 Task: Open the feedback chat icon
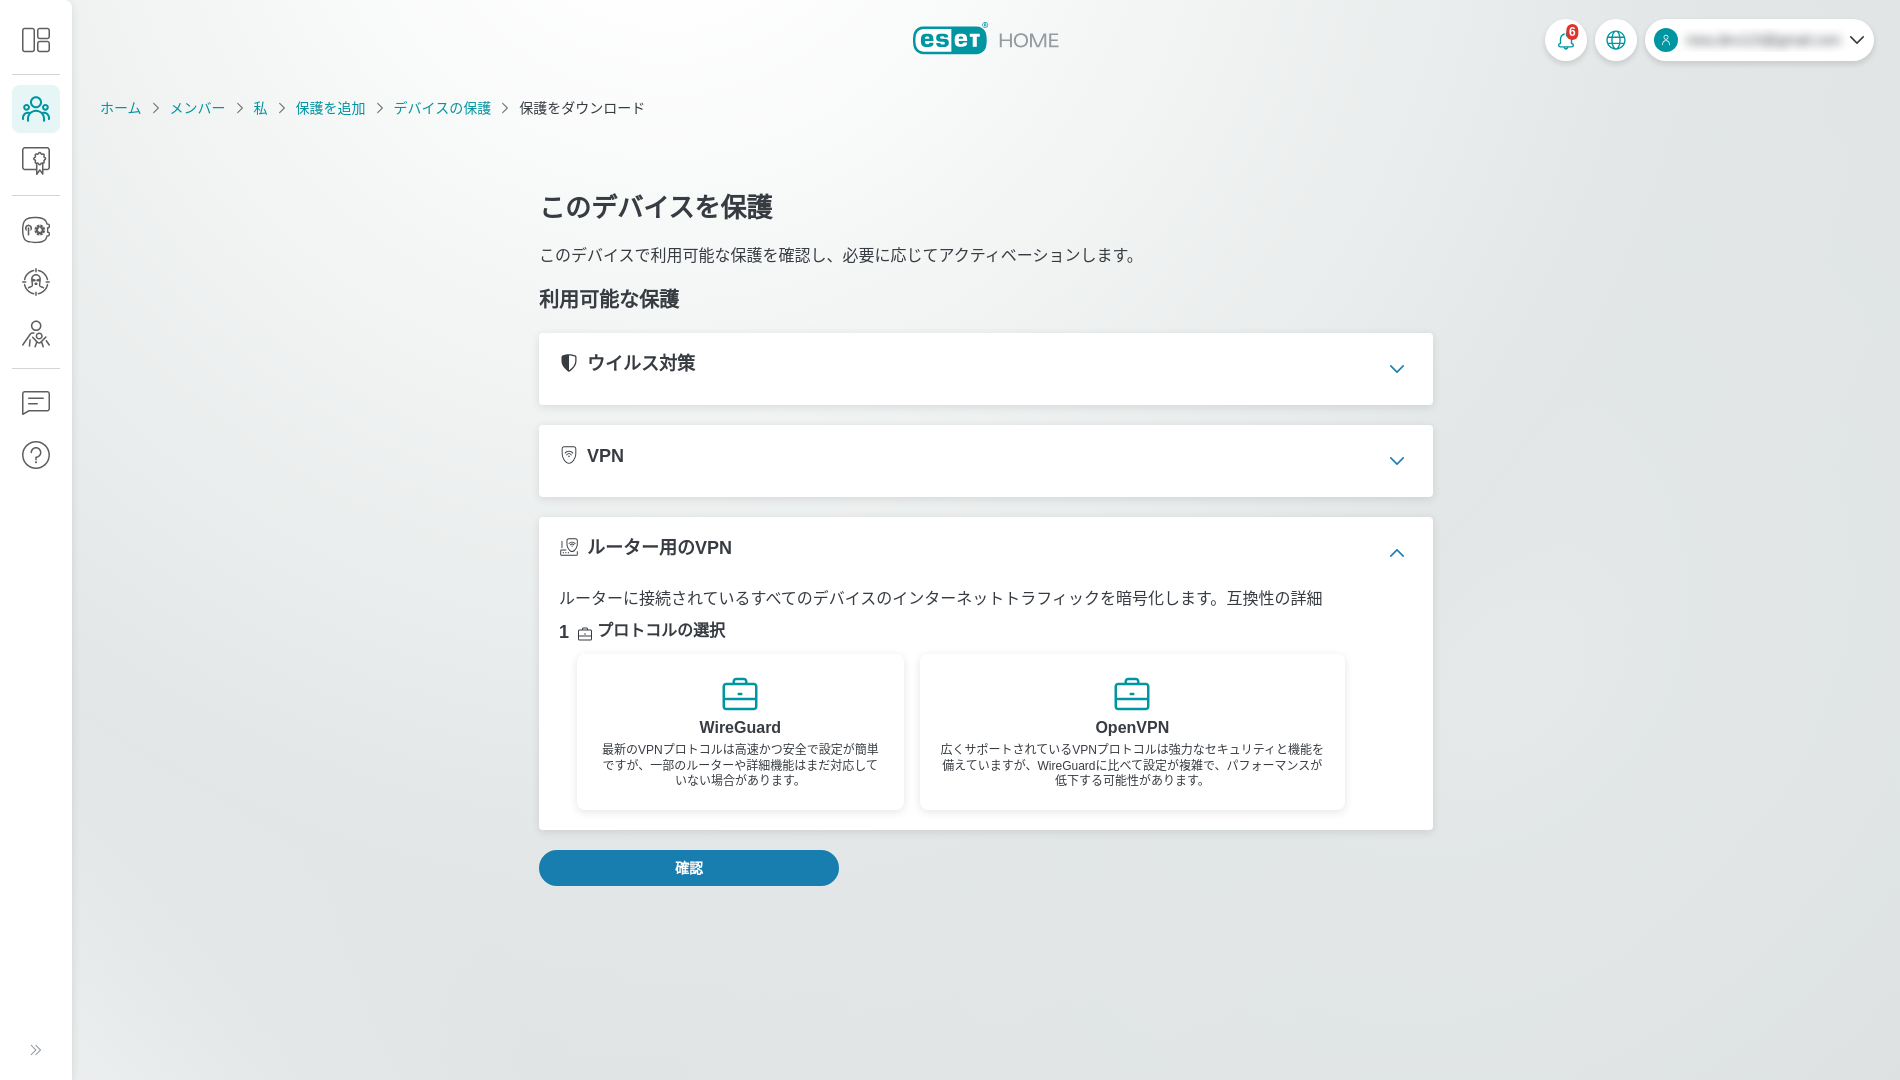point(36,403)
